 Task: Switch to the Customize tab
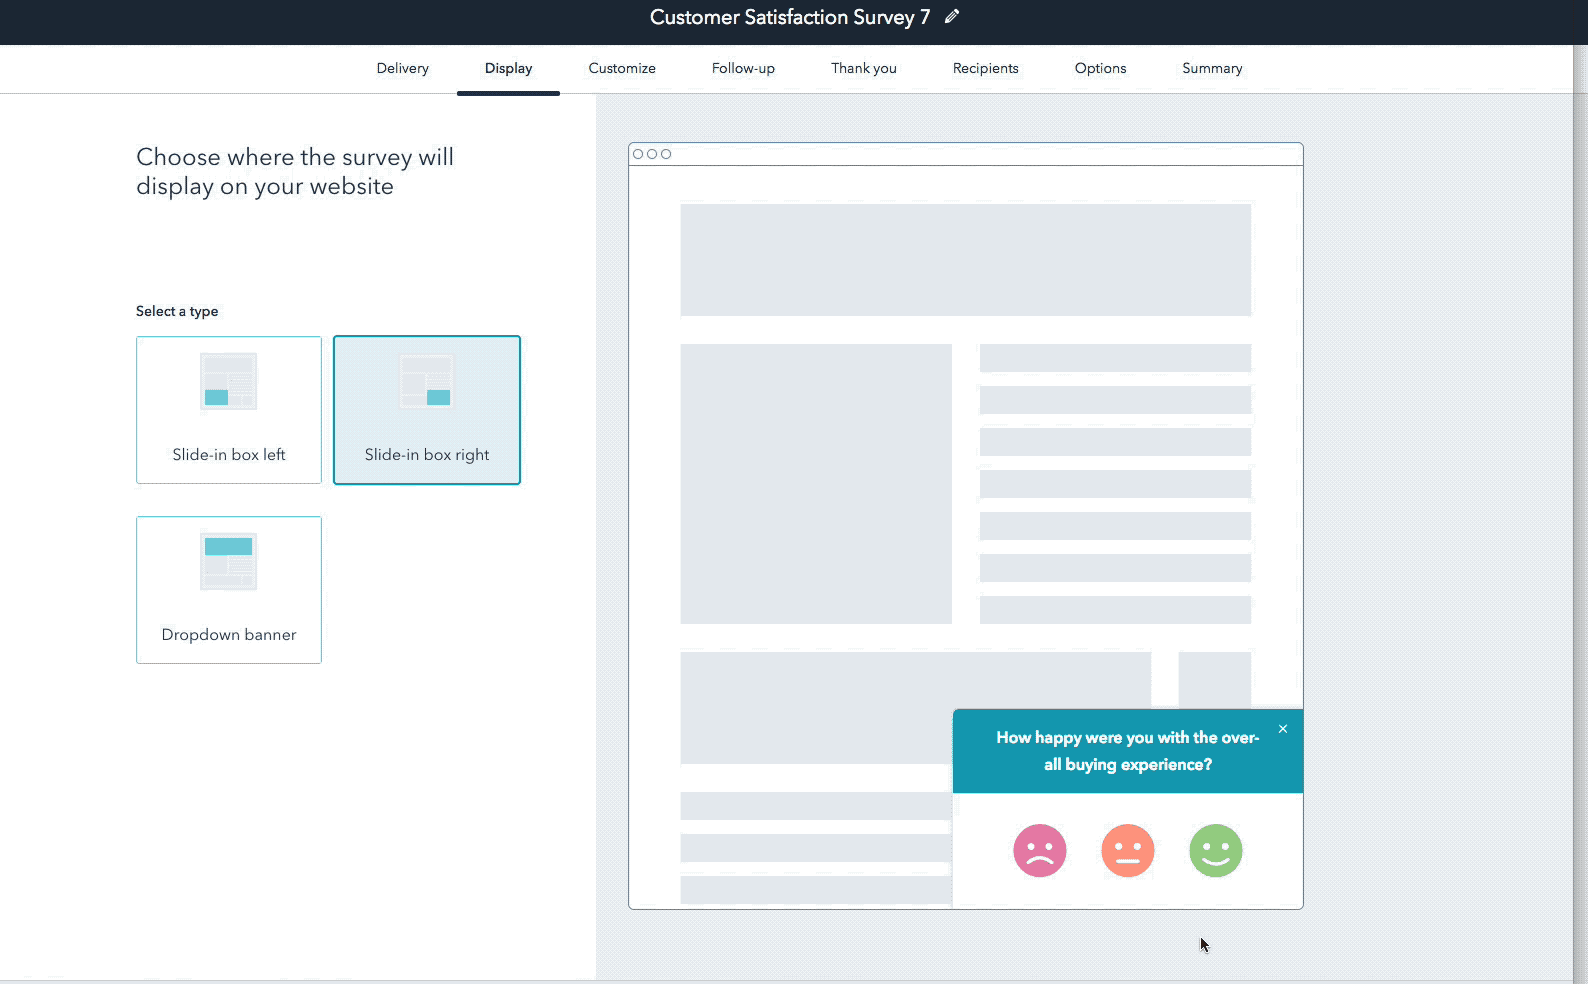(622, 68)
